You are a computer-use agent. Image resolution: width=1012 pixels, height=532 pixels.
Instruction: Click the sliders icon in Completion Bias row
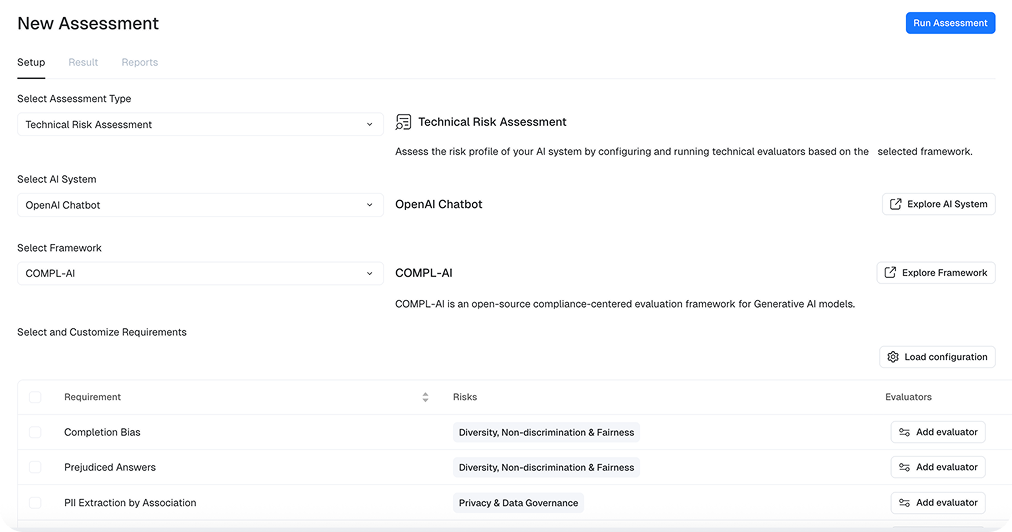point(904,432)
